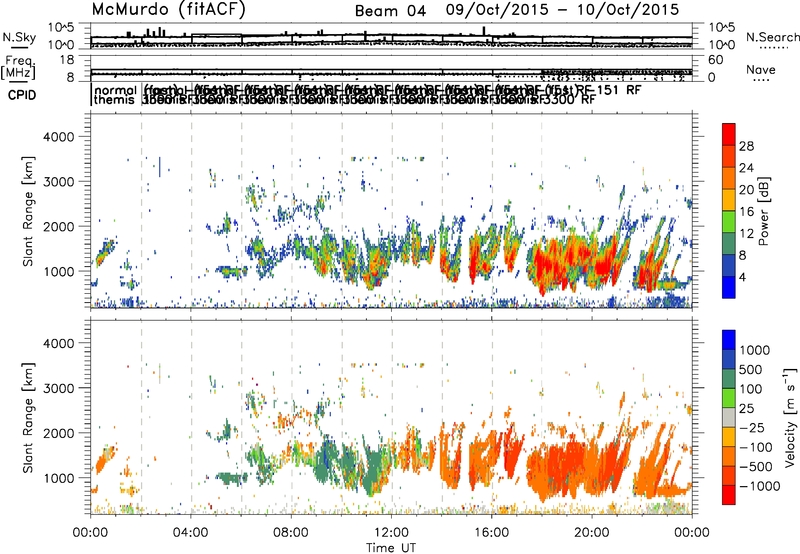Click the "N.Search" legend label
Screen dimensions: 800x554
[x=772, y=37]
